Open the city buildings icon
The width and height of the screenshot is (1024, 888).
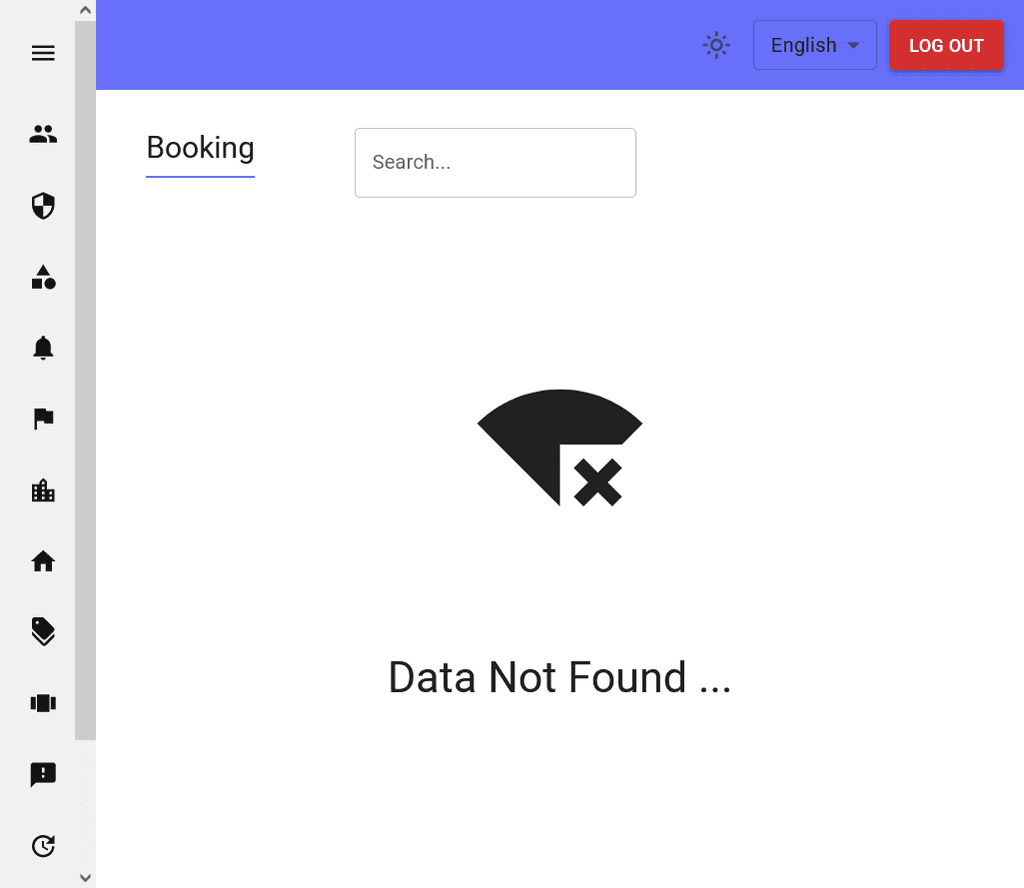[43, 490]
